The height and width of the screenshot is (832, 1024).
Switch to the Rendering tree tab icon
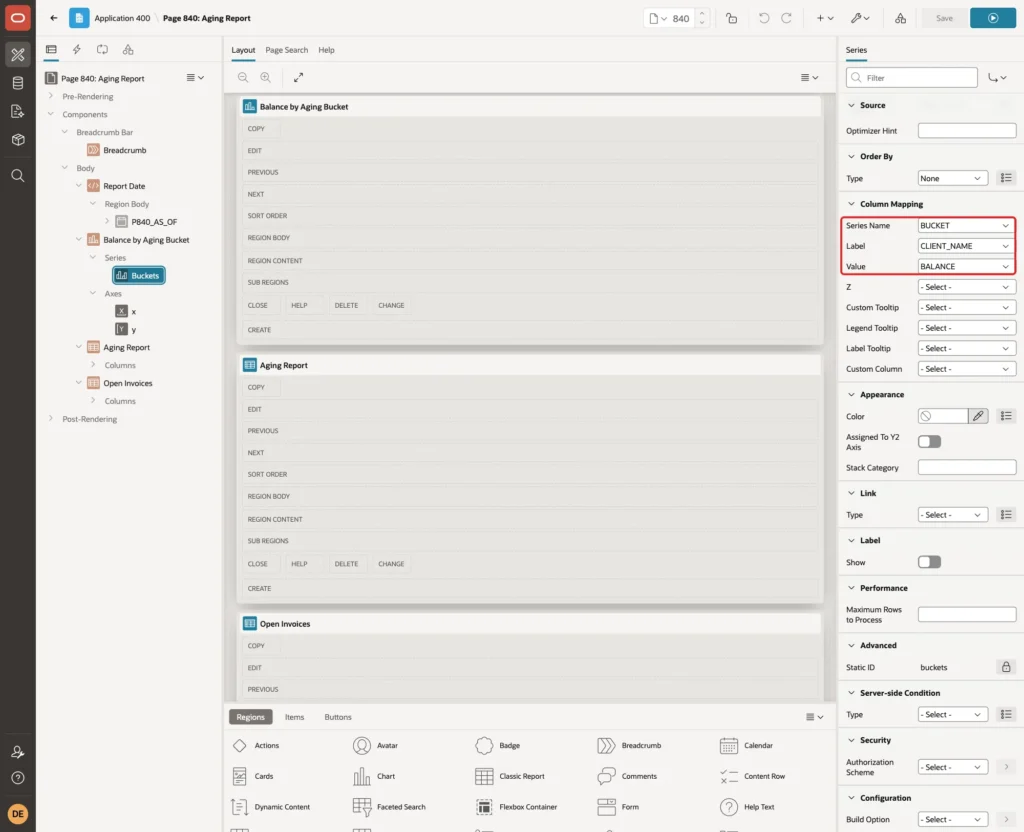pyautogui.click(x=51, y=50)
